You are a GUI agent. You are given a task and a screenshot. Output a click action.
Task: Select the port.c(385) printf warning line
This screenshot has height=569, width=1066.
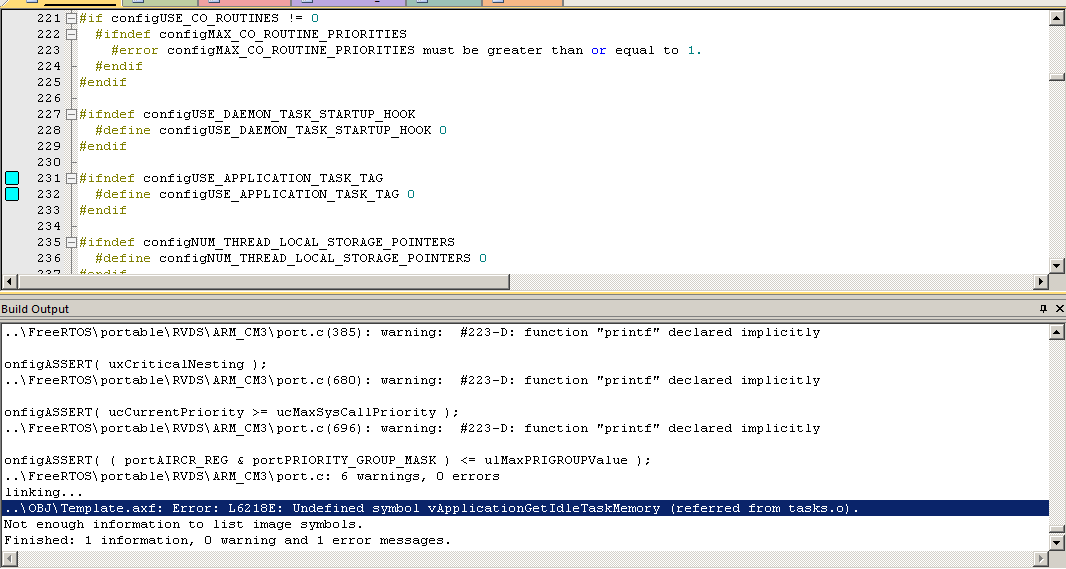(410, 332)
